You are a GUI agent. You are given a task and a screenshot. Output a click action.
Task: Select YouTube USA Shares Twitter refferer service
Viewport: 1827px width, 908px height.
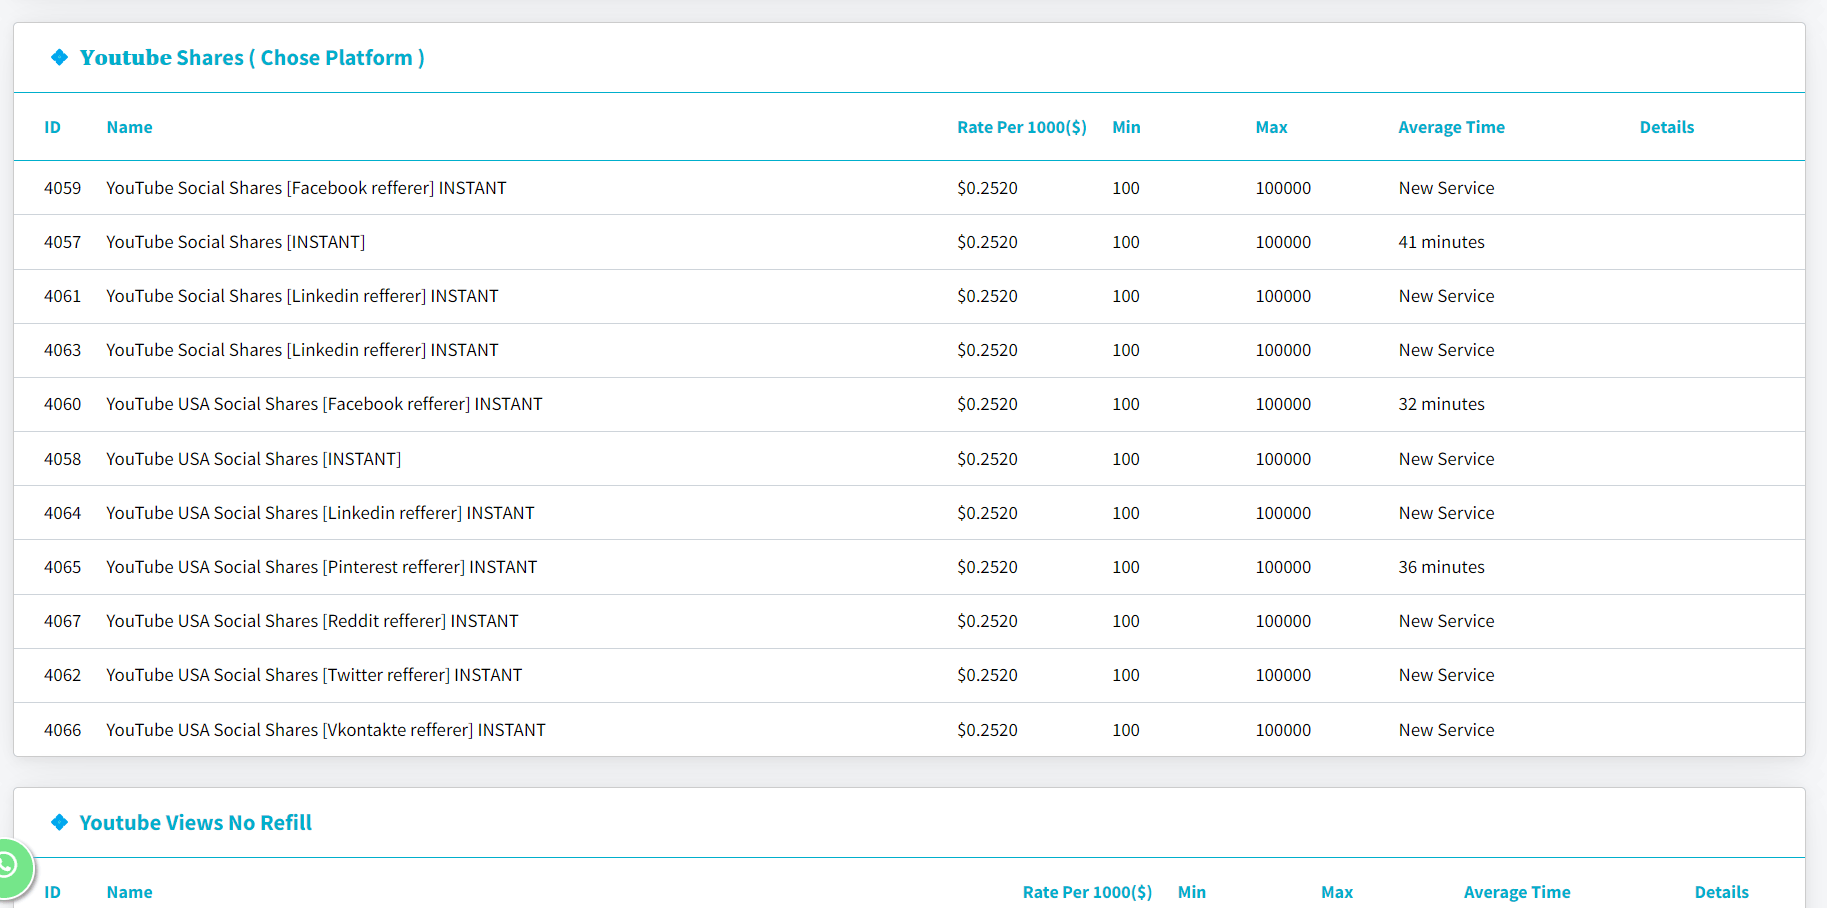314,675
